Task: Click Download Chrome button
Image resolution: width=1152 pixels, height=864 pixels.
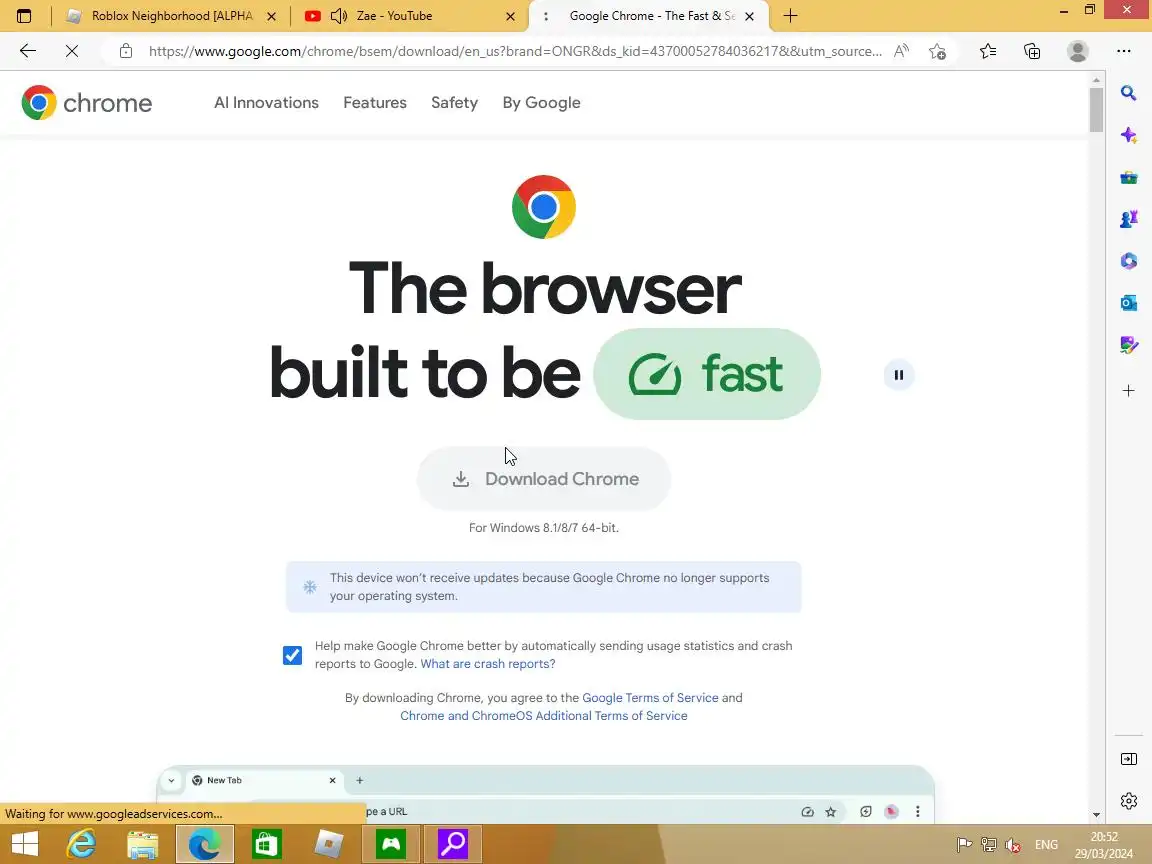Action: [x=544, y=479]
